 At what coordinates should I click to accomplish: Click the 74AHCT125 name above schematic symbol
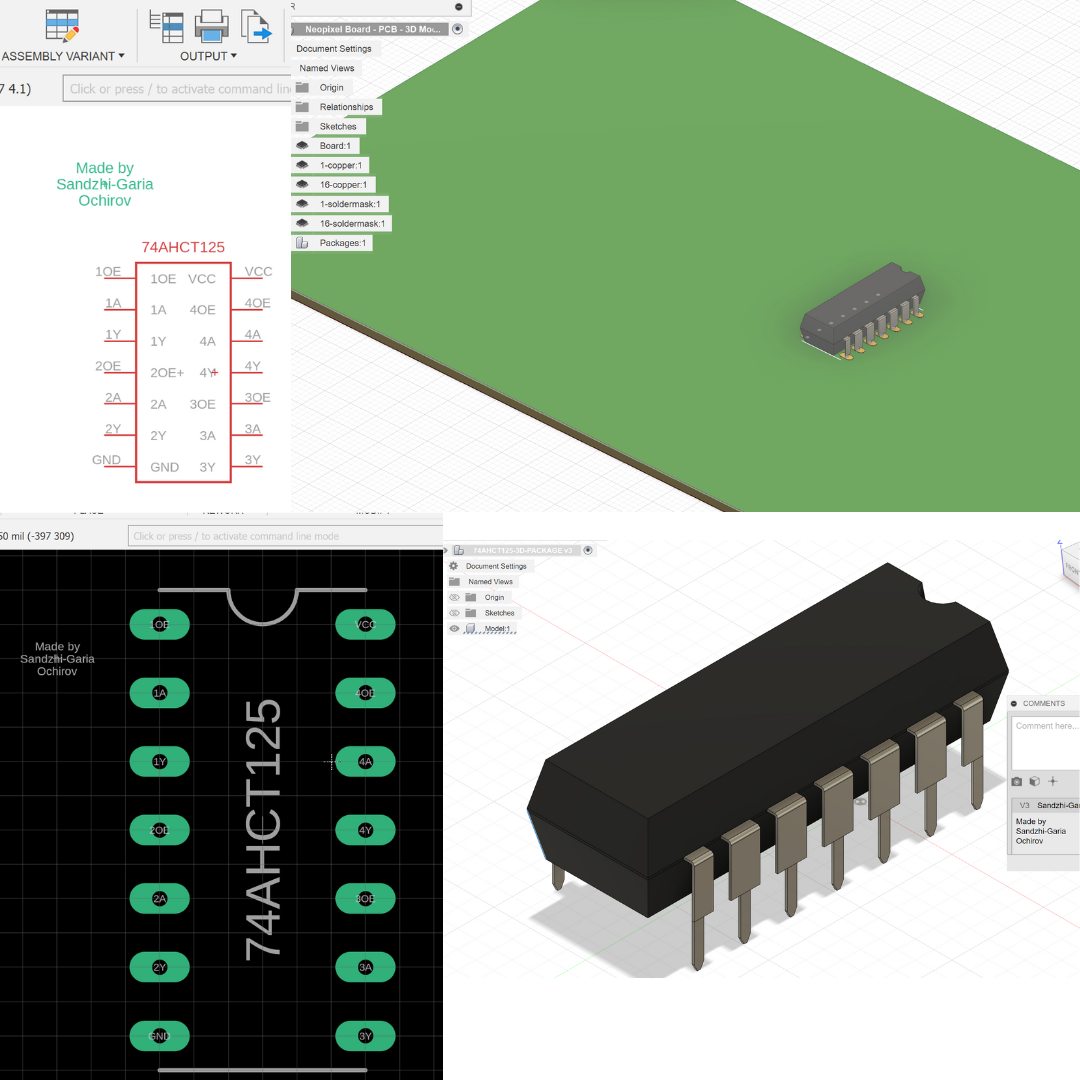pos(183,247)
